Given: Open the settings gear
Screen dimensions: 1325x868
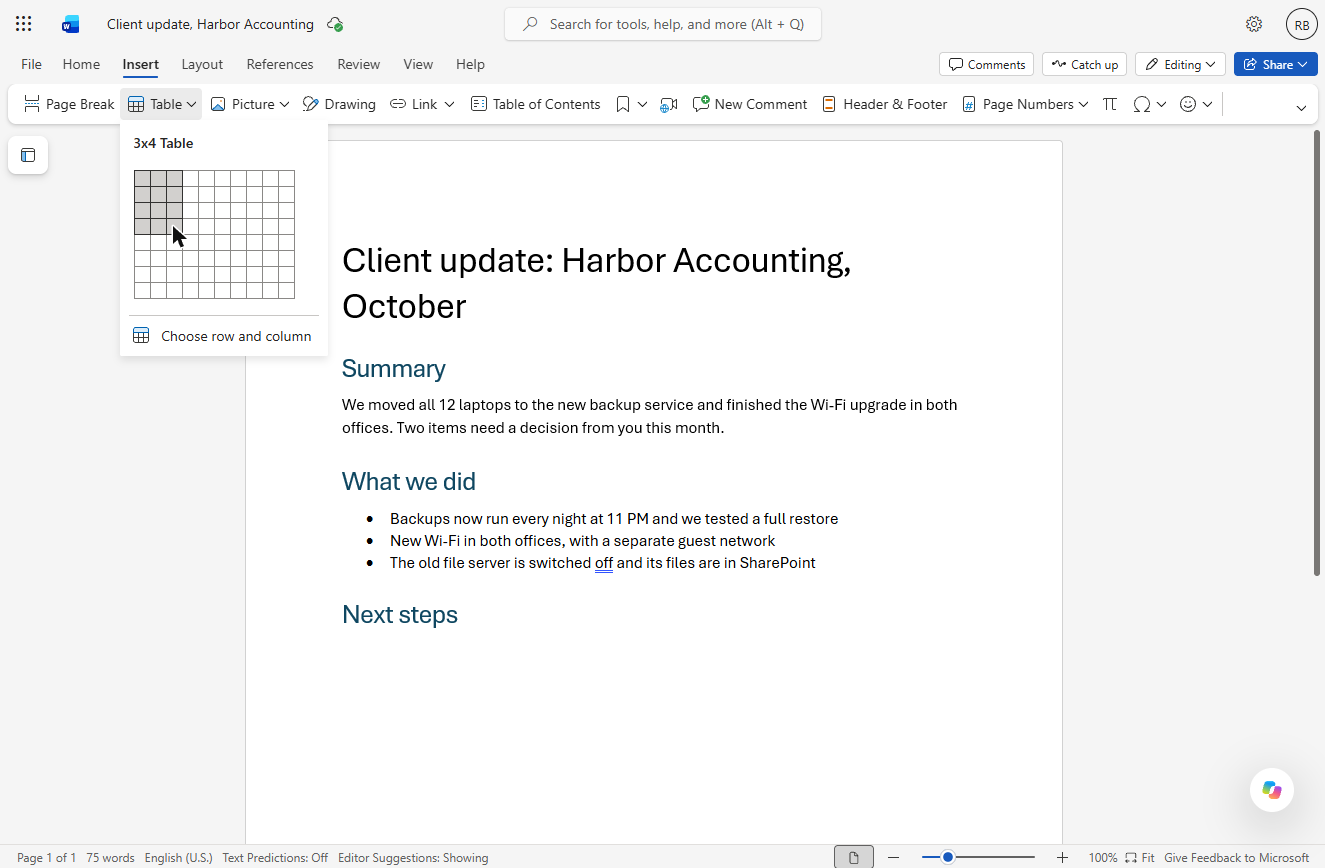Looking at the screenshot, I should click(x=1254, y=24).
